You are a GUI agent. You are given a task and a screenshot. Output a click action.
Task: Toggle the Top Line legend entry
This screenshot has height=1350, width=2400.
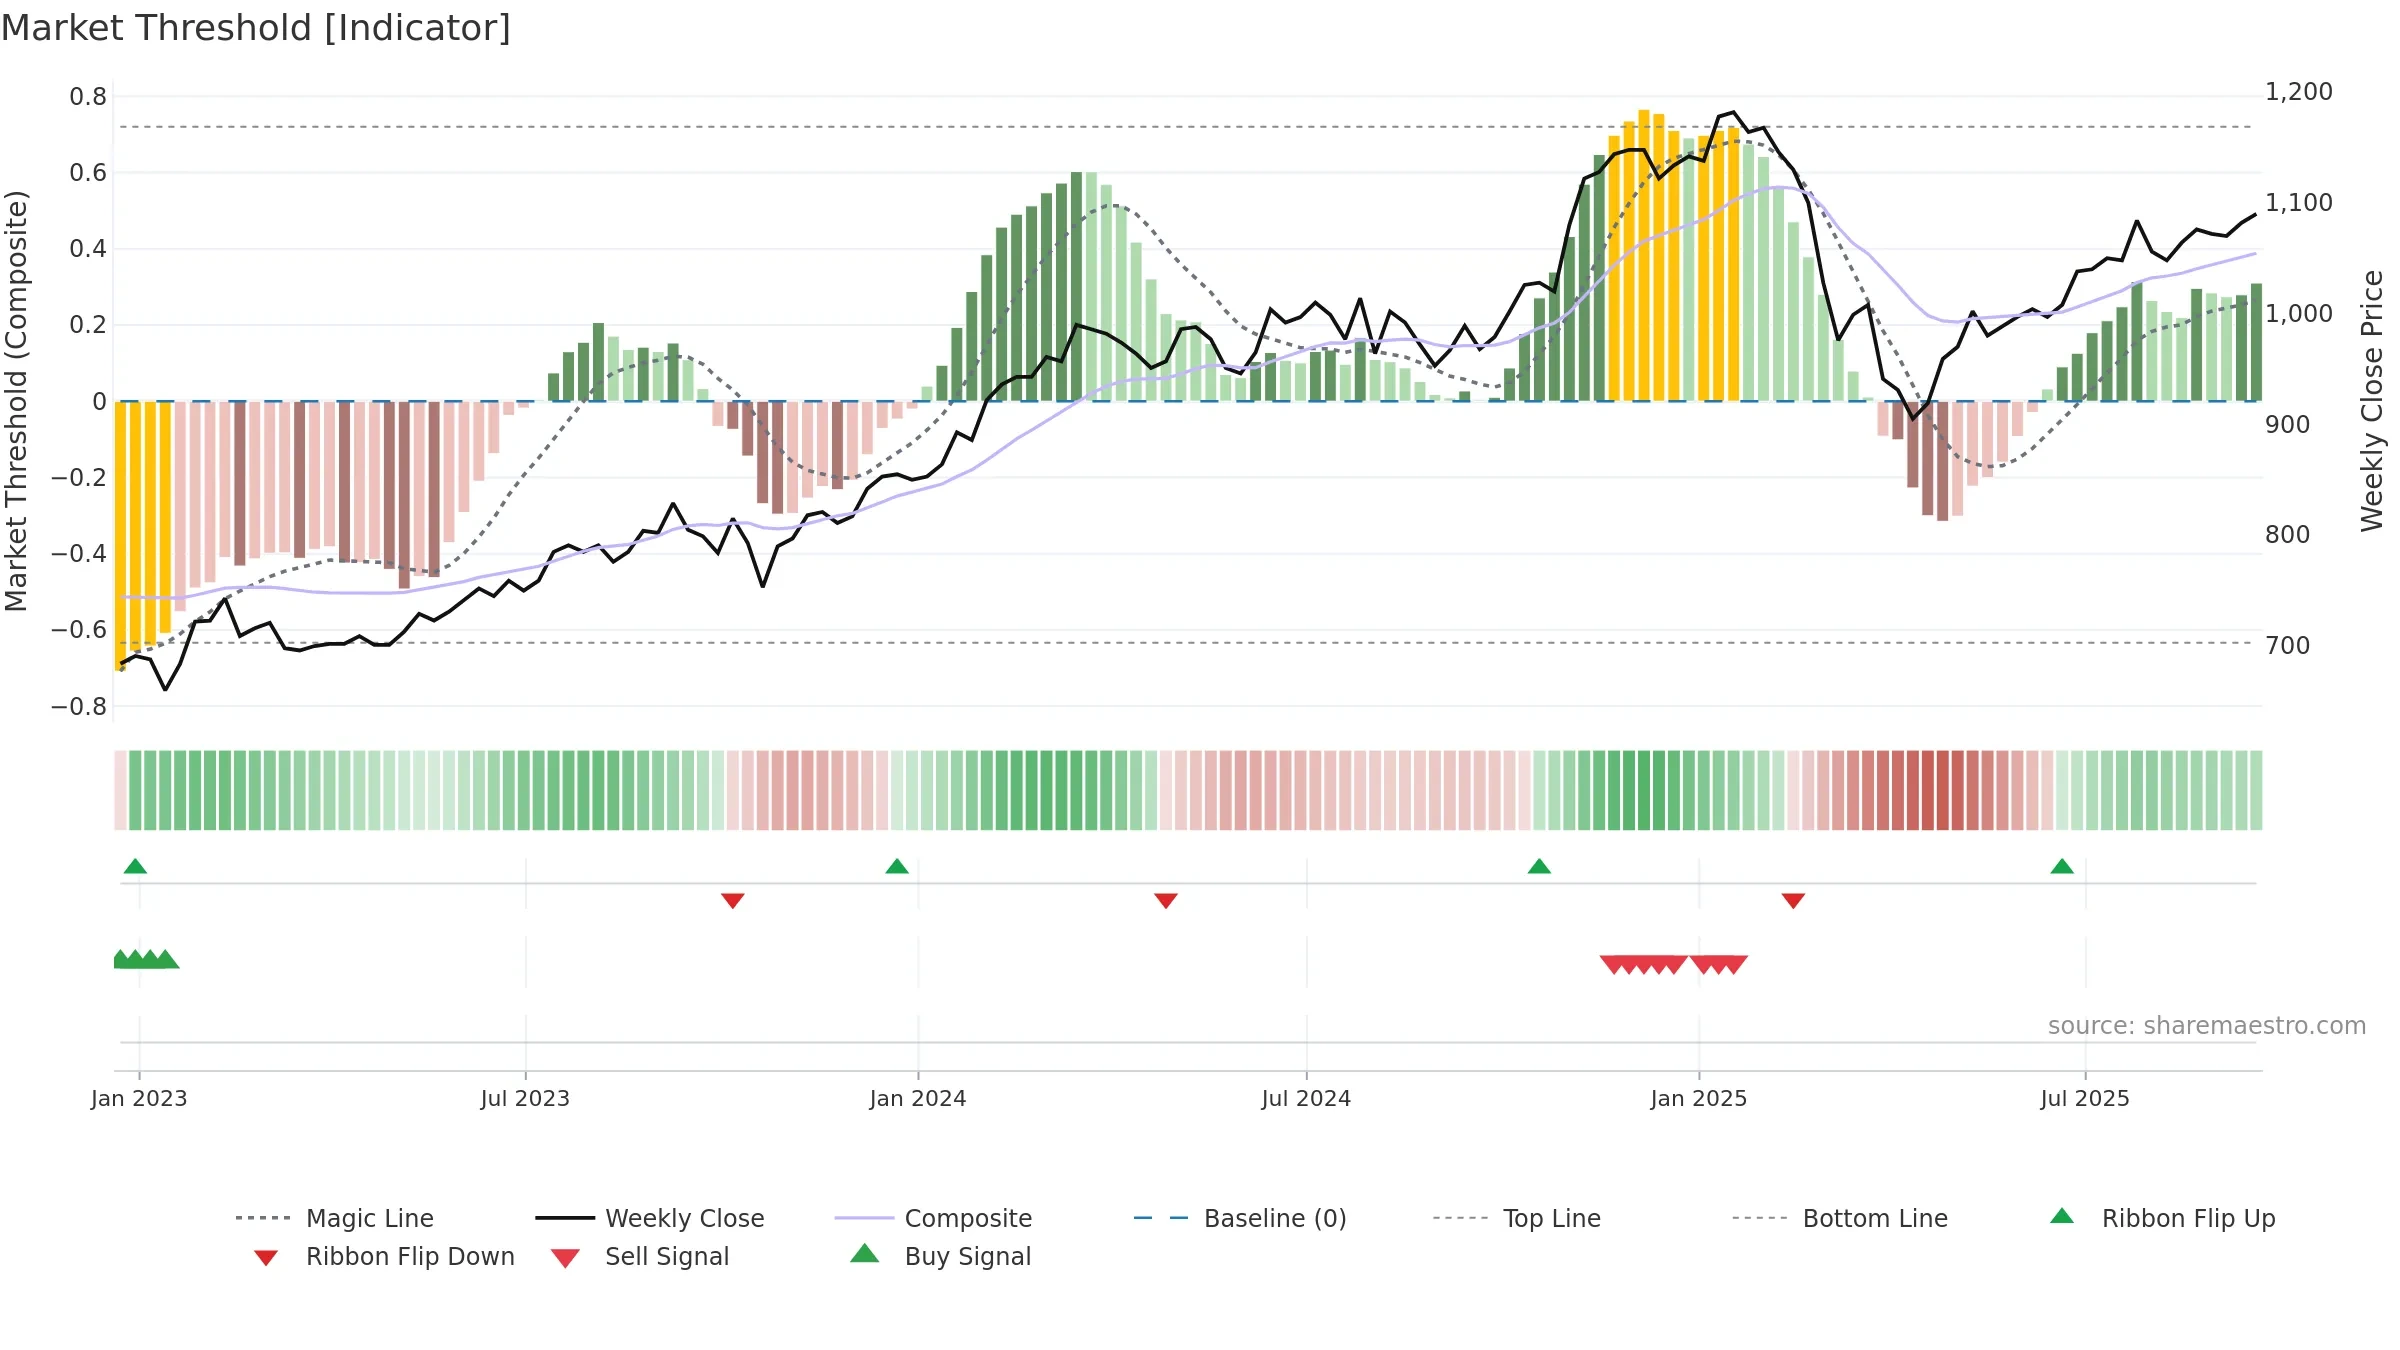(x=1517, y=1218)
